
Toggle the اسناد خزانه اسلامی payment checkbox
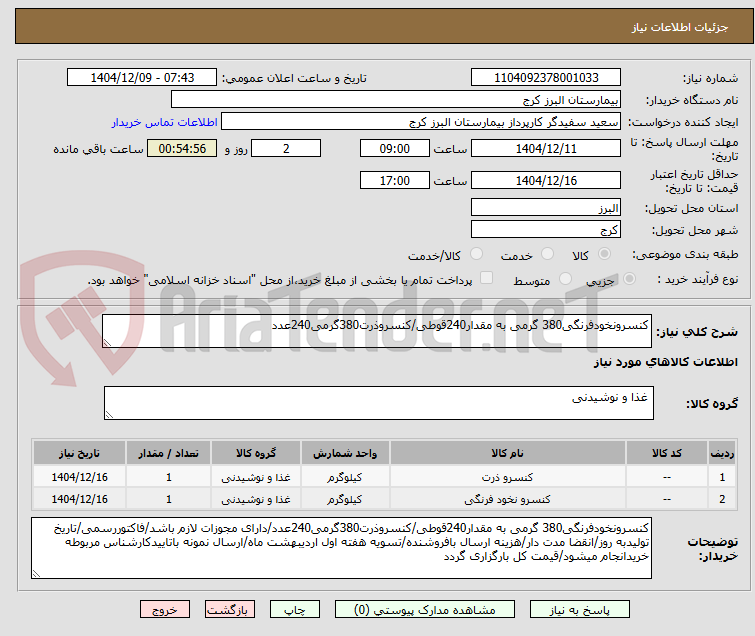[487, 278]
